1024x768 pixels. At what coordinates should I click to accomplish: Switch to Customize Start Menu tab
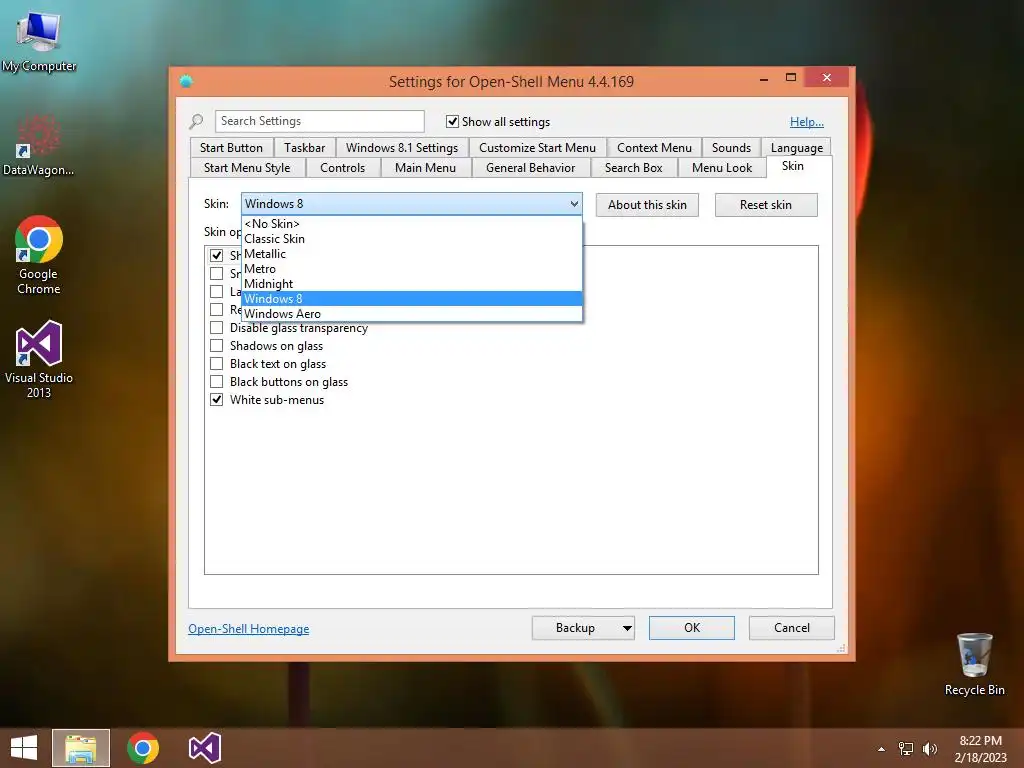(537, 148)
